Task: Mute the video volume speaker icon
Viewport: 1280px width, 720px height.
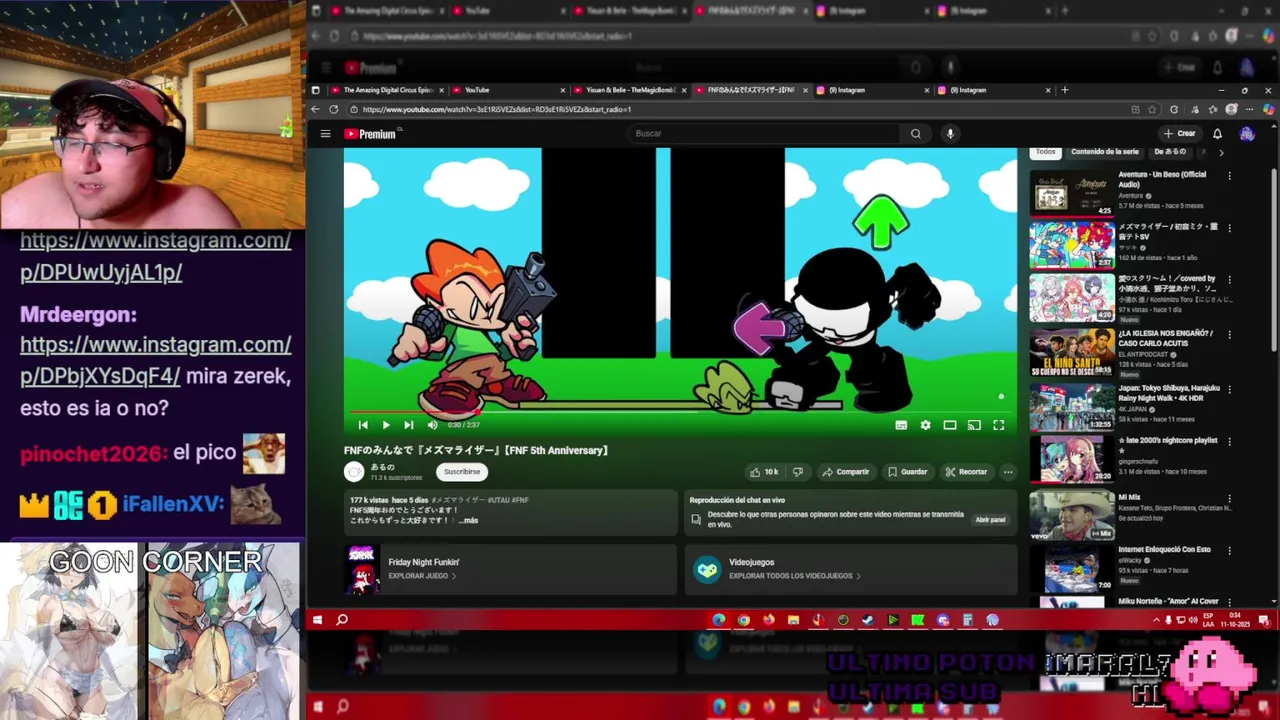Action: coord(432,425)
